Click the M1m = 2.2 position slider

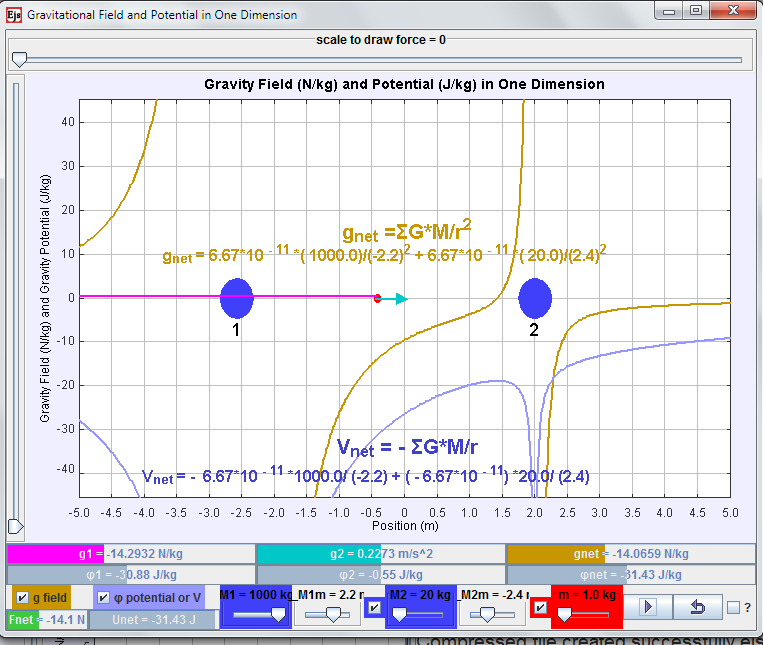click(x=327, y=615)
